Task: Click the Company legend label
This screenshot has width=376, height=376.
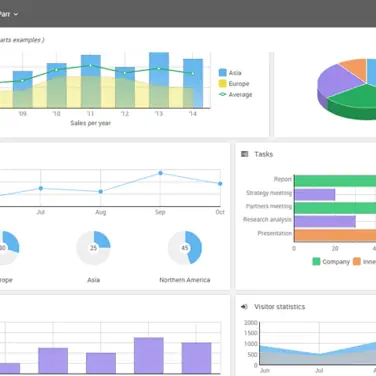Action: point(336,262)
